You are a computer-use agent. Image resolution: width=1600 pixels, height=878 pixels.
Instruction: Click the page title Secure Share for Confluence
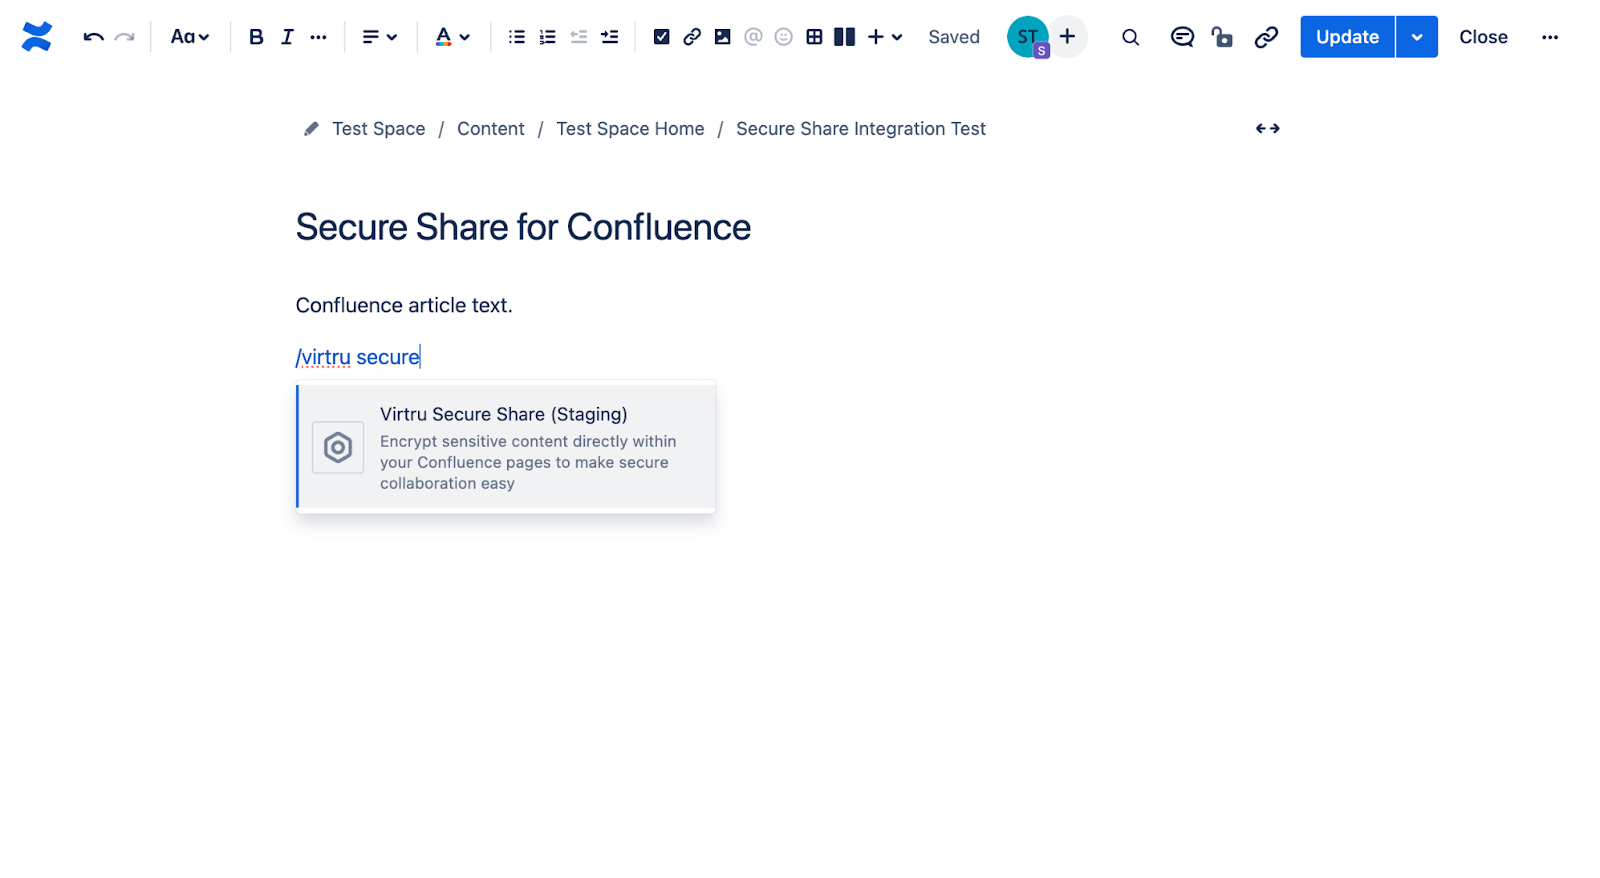click(523, 227)
